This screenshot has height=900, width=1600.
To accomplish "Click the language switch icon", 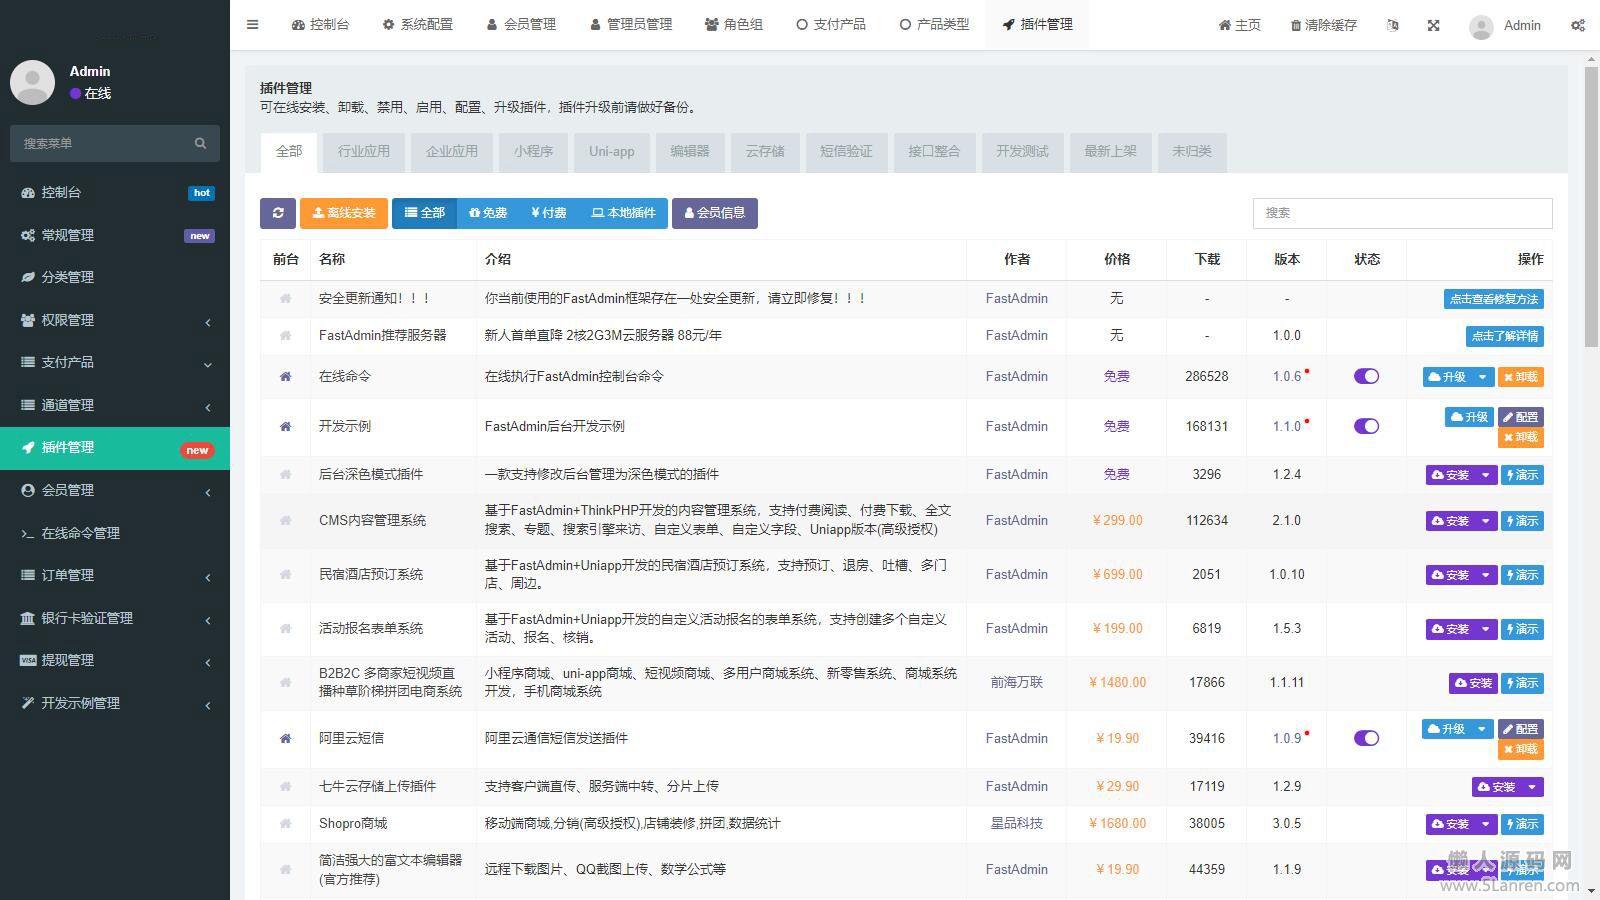I will 1393,25.
